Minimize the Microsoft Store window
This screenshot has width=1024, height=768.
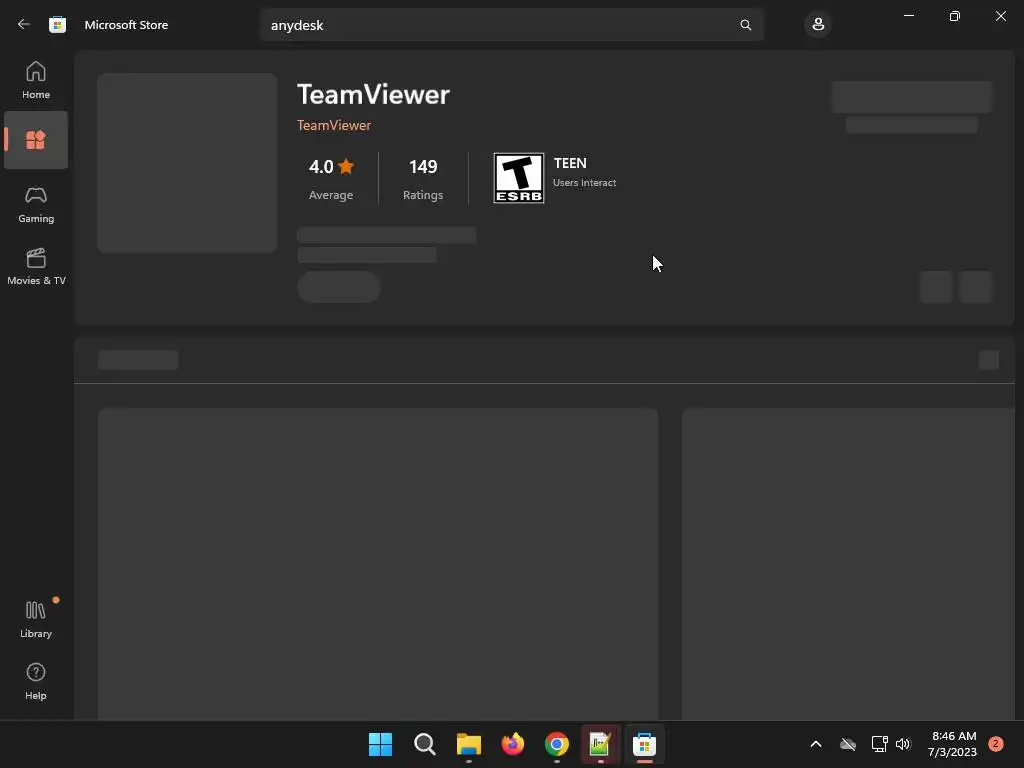tap(909, 16)
